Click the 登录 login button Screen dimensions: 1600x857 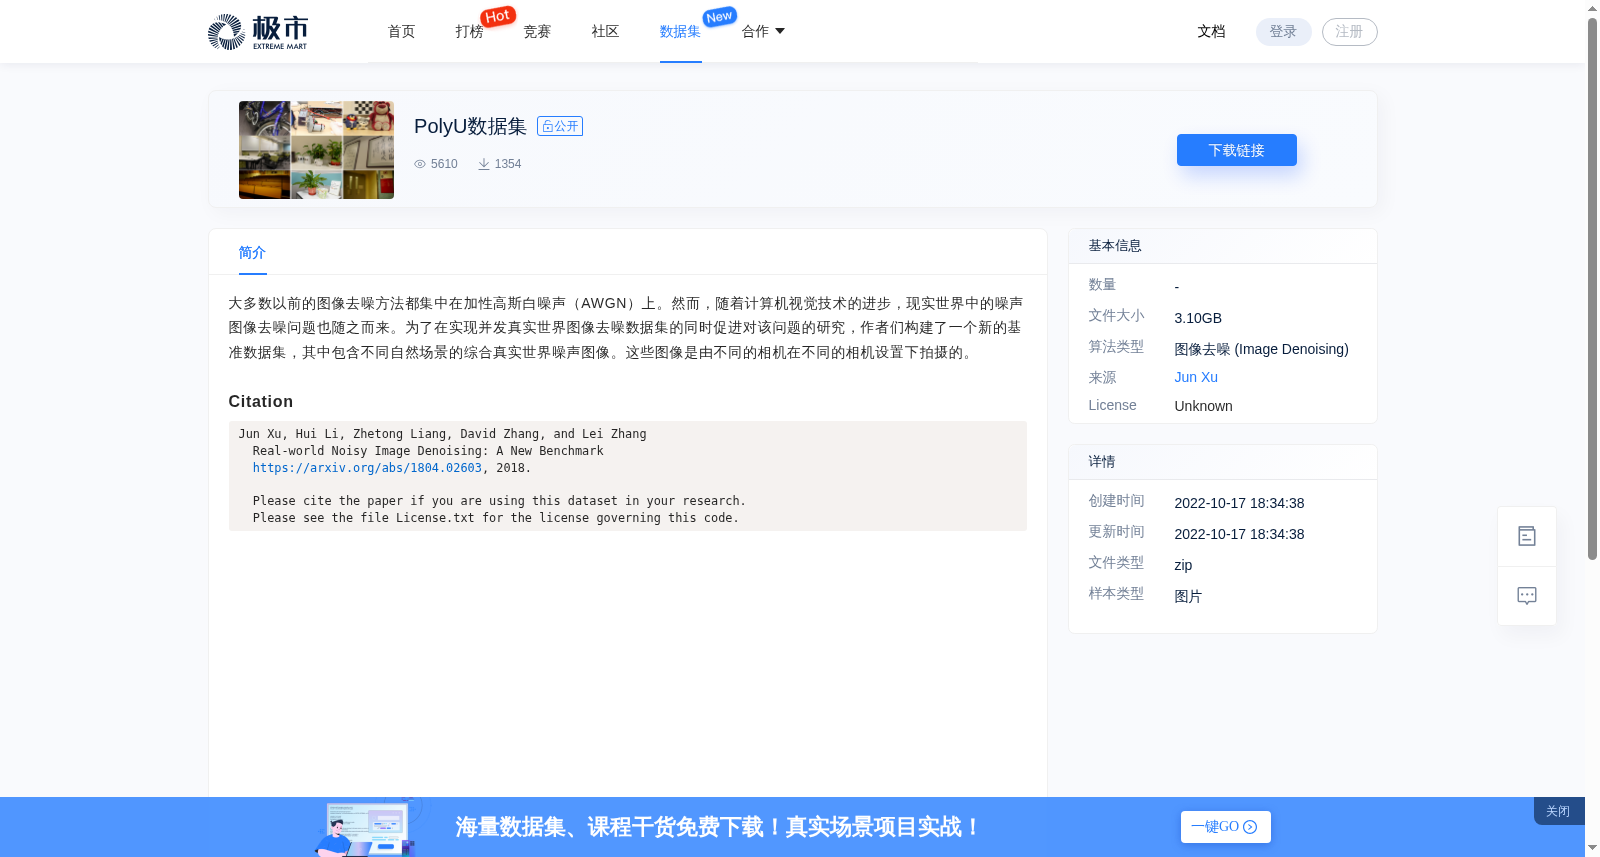point(1283,32)
